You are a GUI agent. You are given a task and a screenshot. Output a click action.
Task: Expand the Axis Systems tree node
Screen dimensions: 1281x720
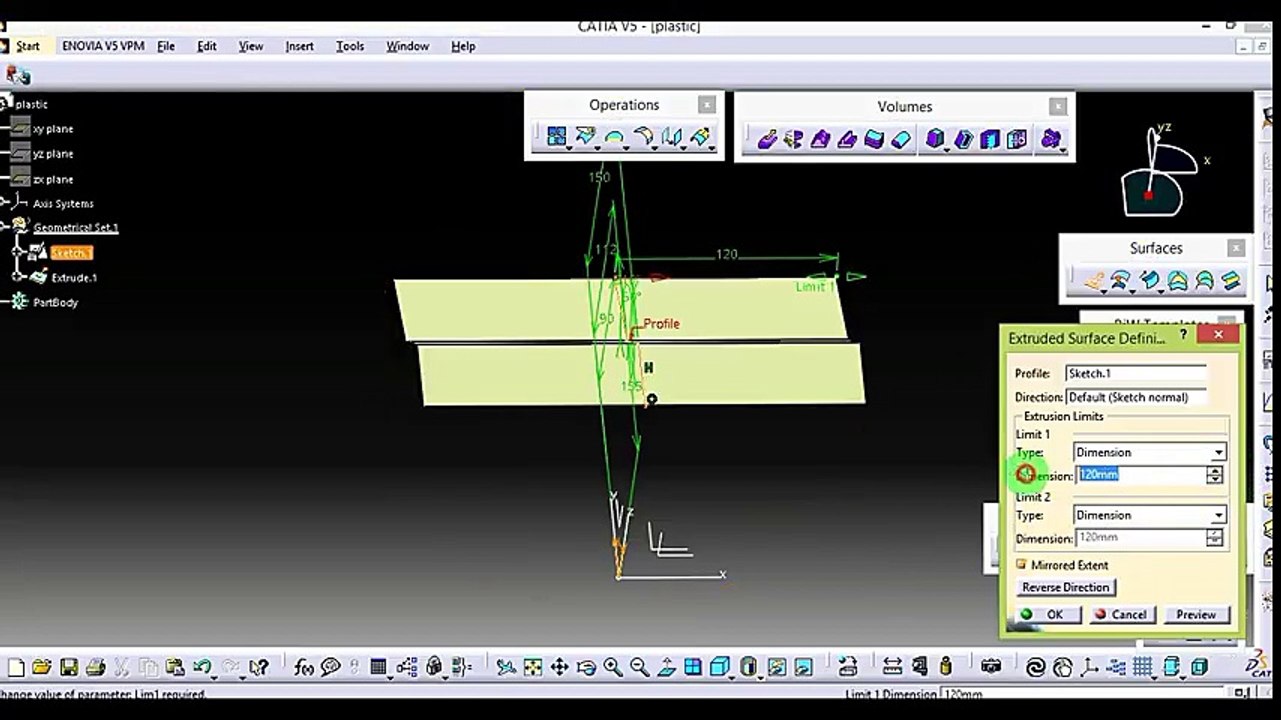4,203
